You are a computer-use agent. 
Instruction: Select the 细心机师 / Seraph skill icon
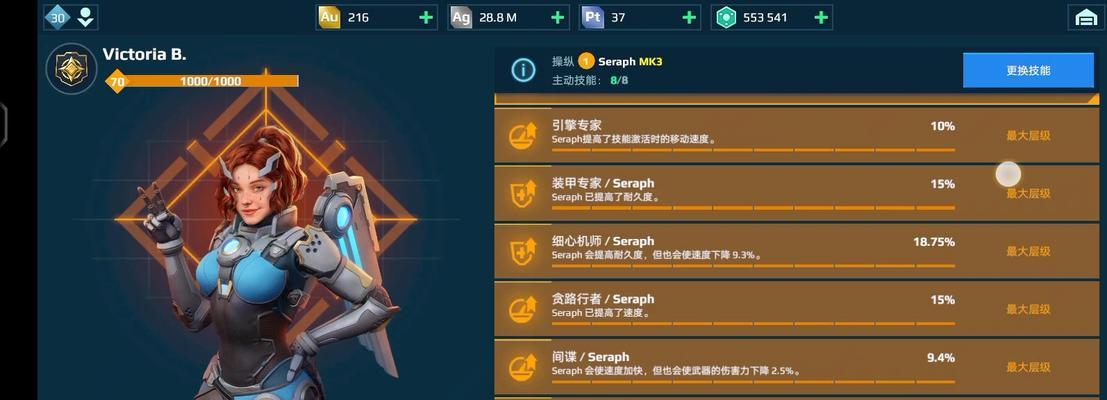click(522, 251)
